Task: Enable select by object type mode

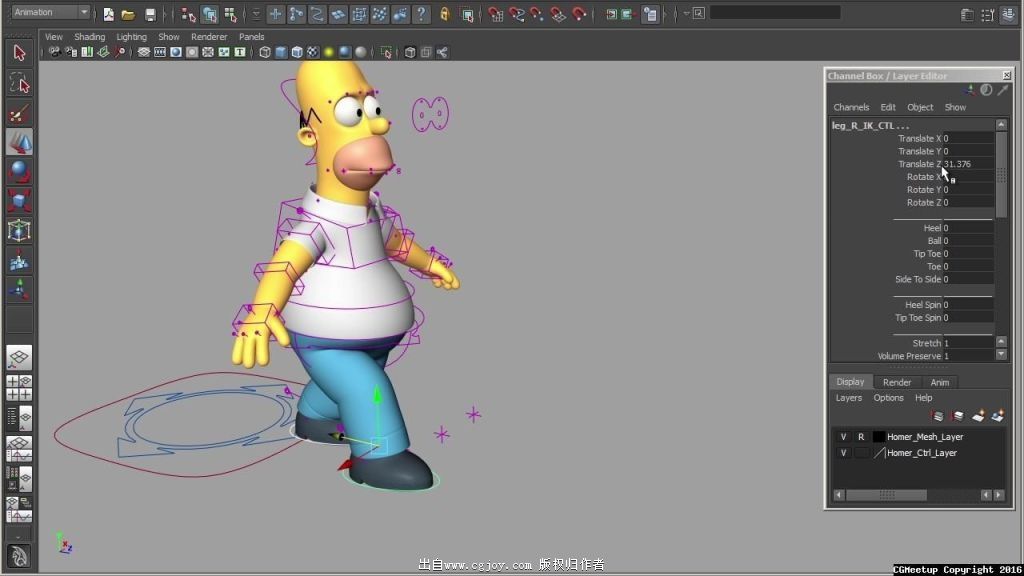Action: point(209,14)
